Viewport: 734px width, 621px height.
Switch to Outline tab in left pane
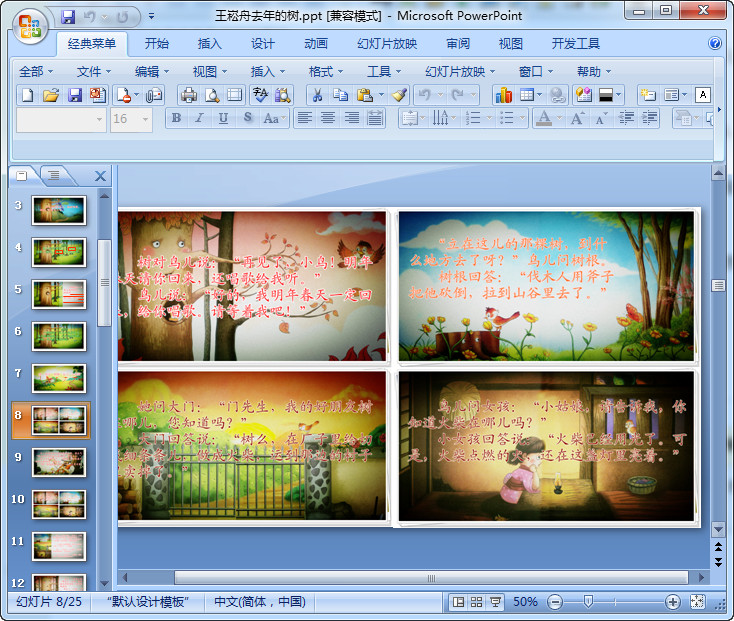click(54, 176)
